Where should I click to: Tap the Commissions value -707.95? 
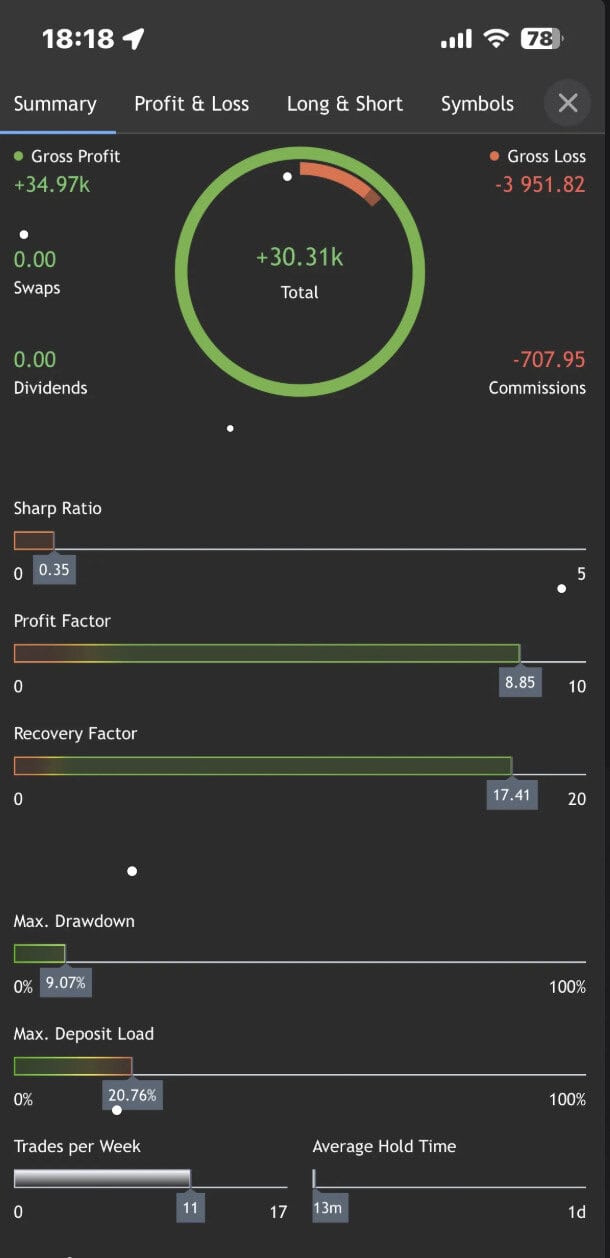[x=548, y=359]
